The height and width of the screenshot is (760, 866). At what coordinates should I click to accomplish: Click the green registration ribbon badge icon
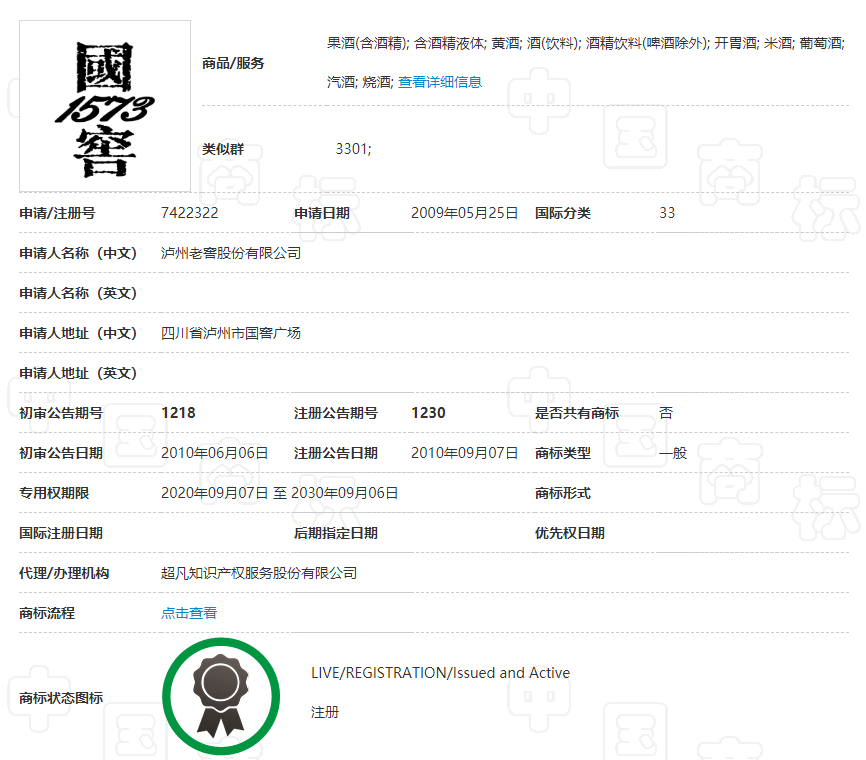point(219,696)
